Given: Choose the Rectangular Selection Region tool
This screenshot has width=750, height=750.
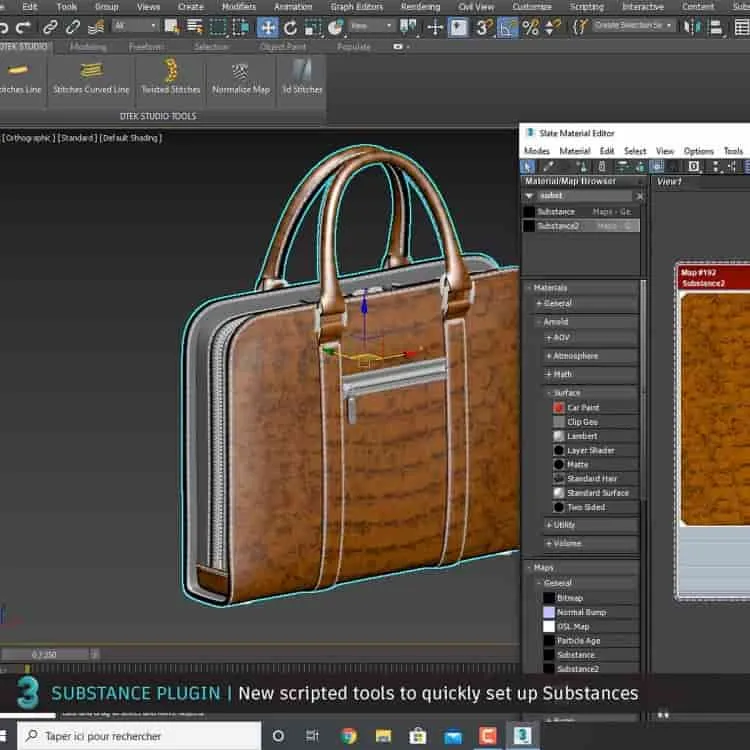Looking at the screenshot, I should point(218,27).
